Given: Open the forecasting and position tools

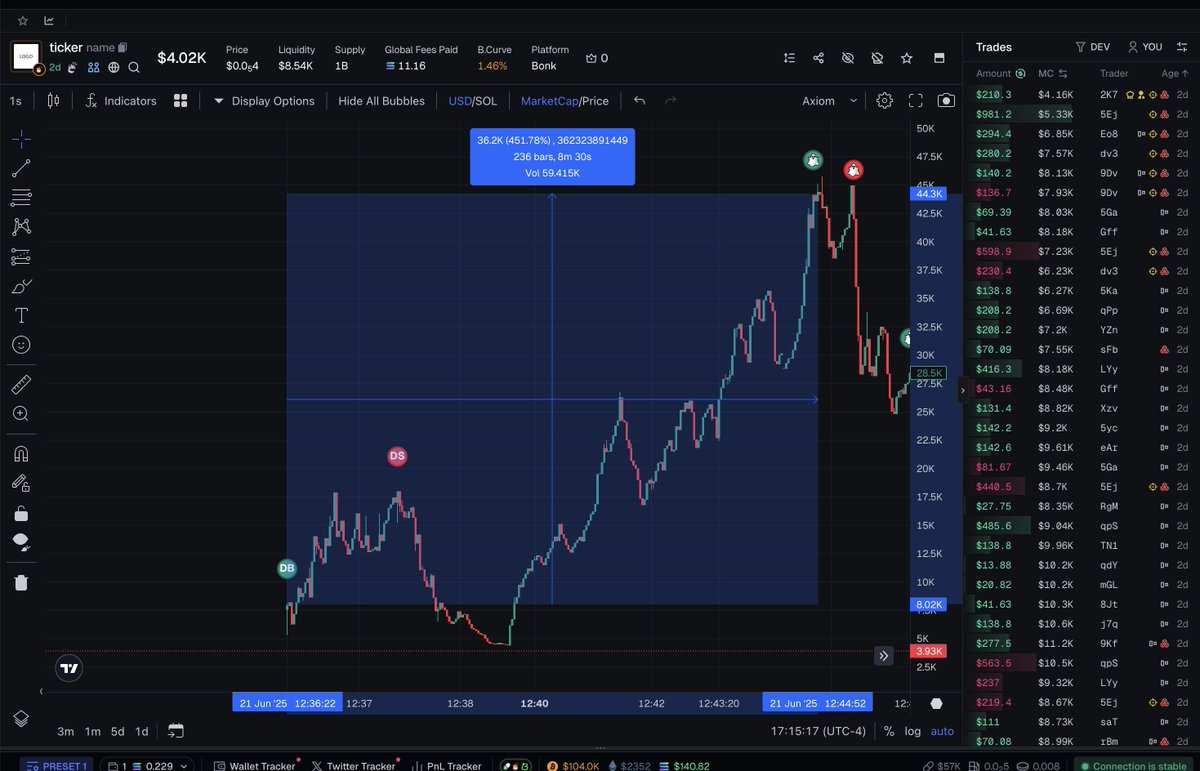Looking at the screenshot, I should (21, 257).
